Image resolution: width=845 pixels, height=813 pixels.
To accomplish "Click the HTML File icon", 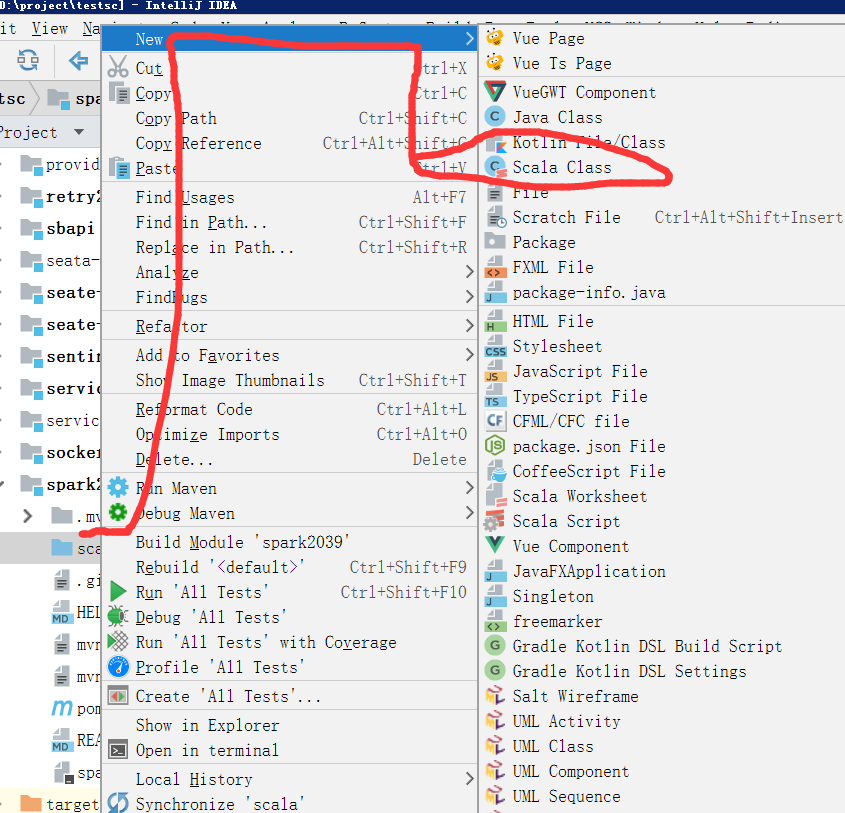I will (x=495, y=321).
